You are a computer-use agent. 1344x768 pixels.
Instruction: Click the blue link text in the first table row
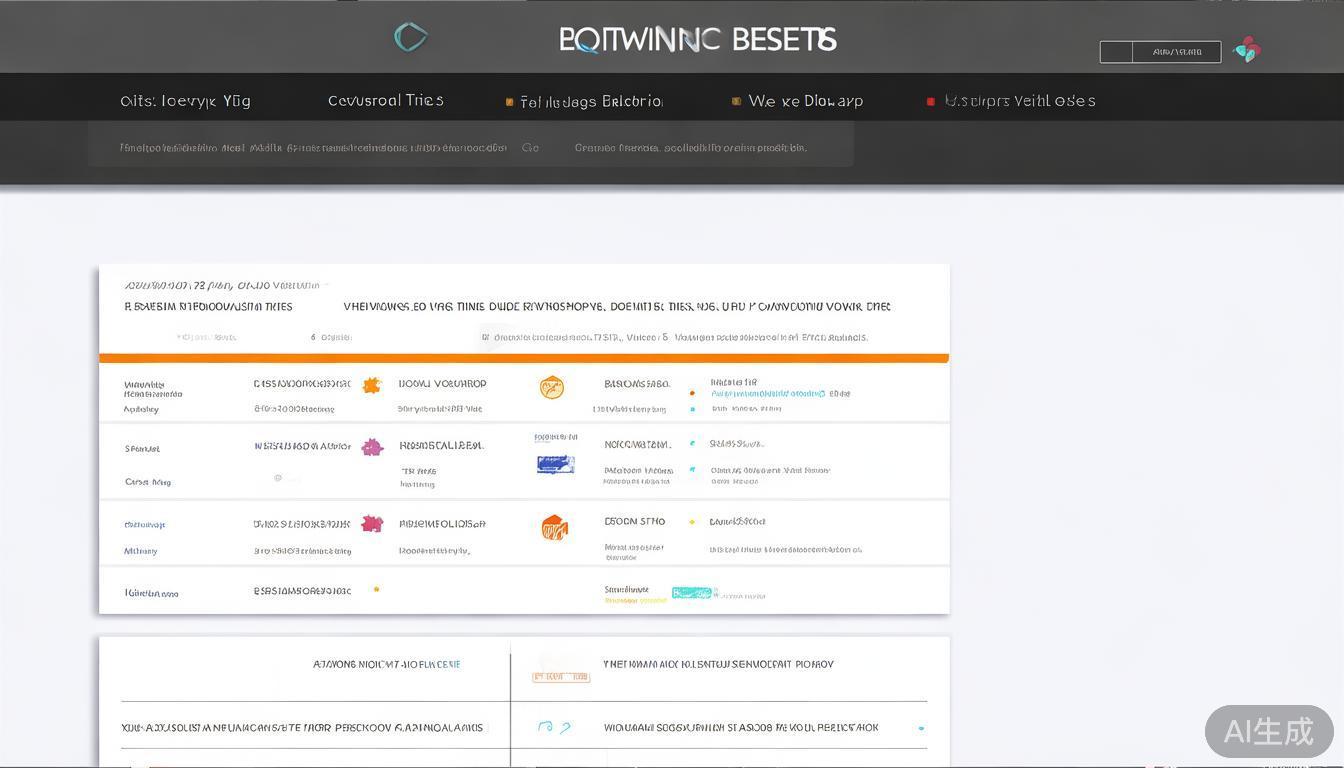tap(768, 394)
